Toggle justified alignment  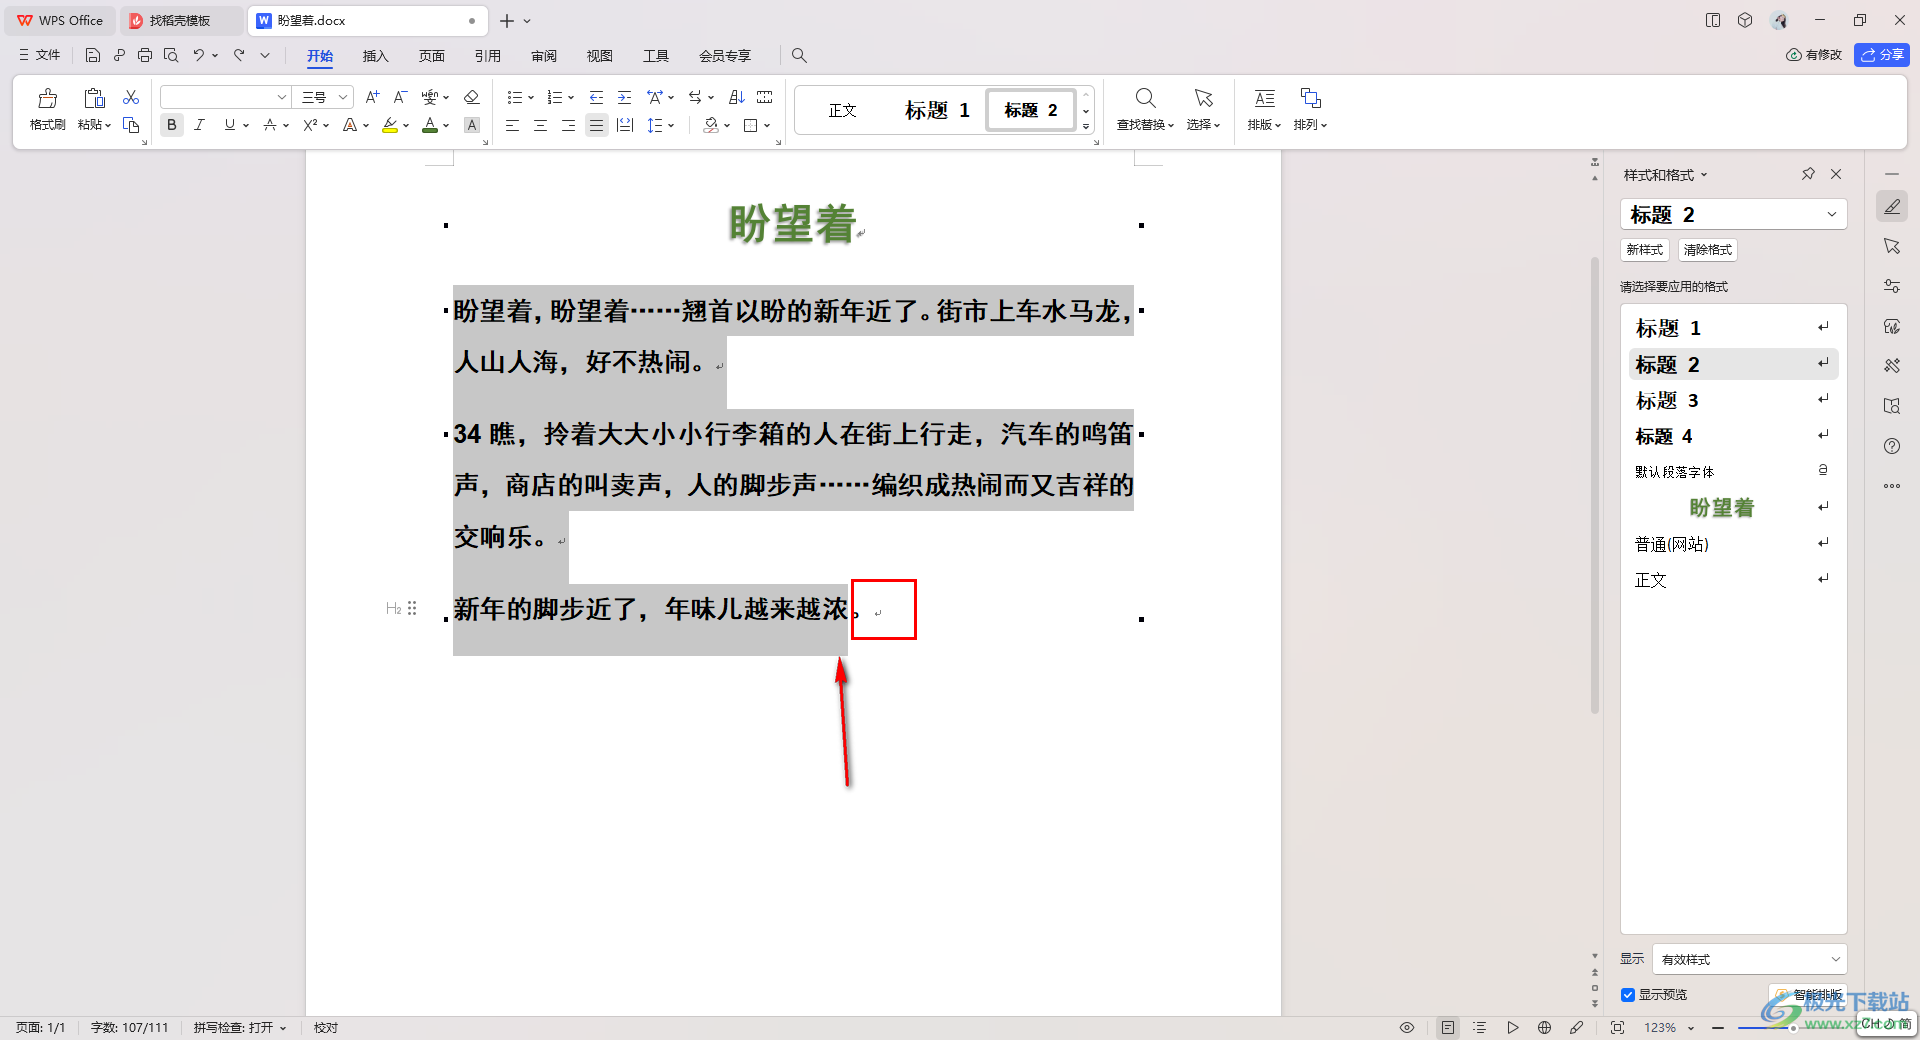click(596, 125)
